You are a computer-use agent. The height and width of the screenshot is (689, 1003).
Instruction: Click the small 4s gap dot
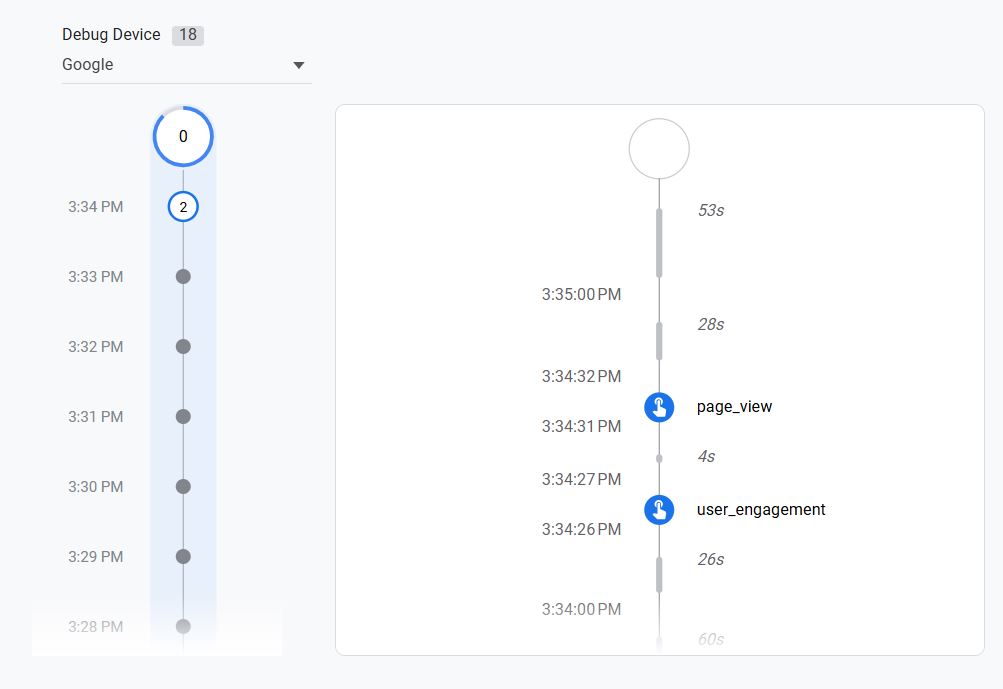659,458
